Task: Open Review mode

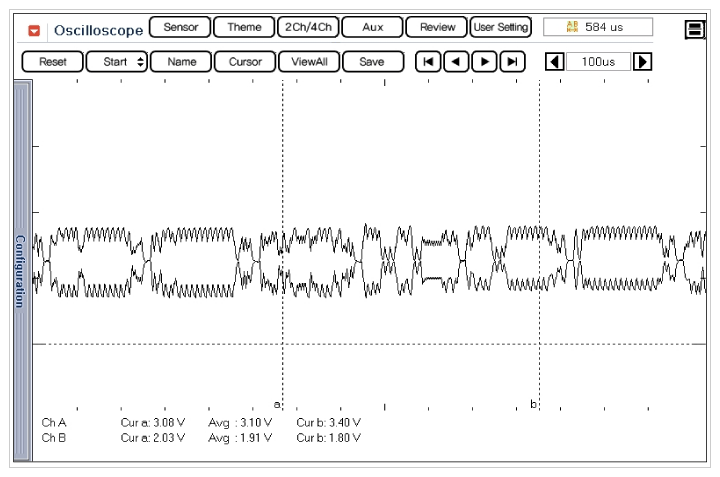Action: click(437, 27)
